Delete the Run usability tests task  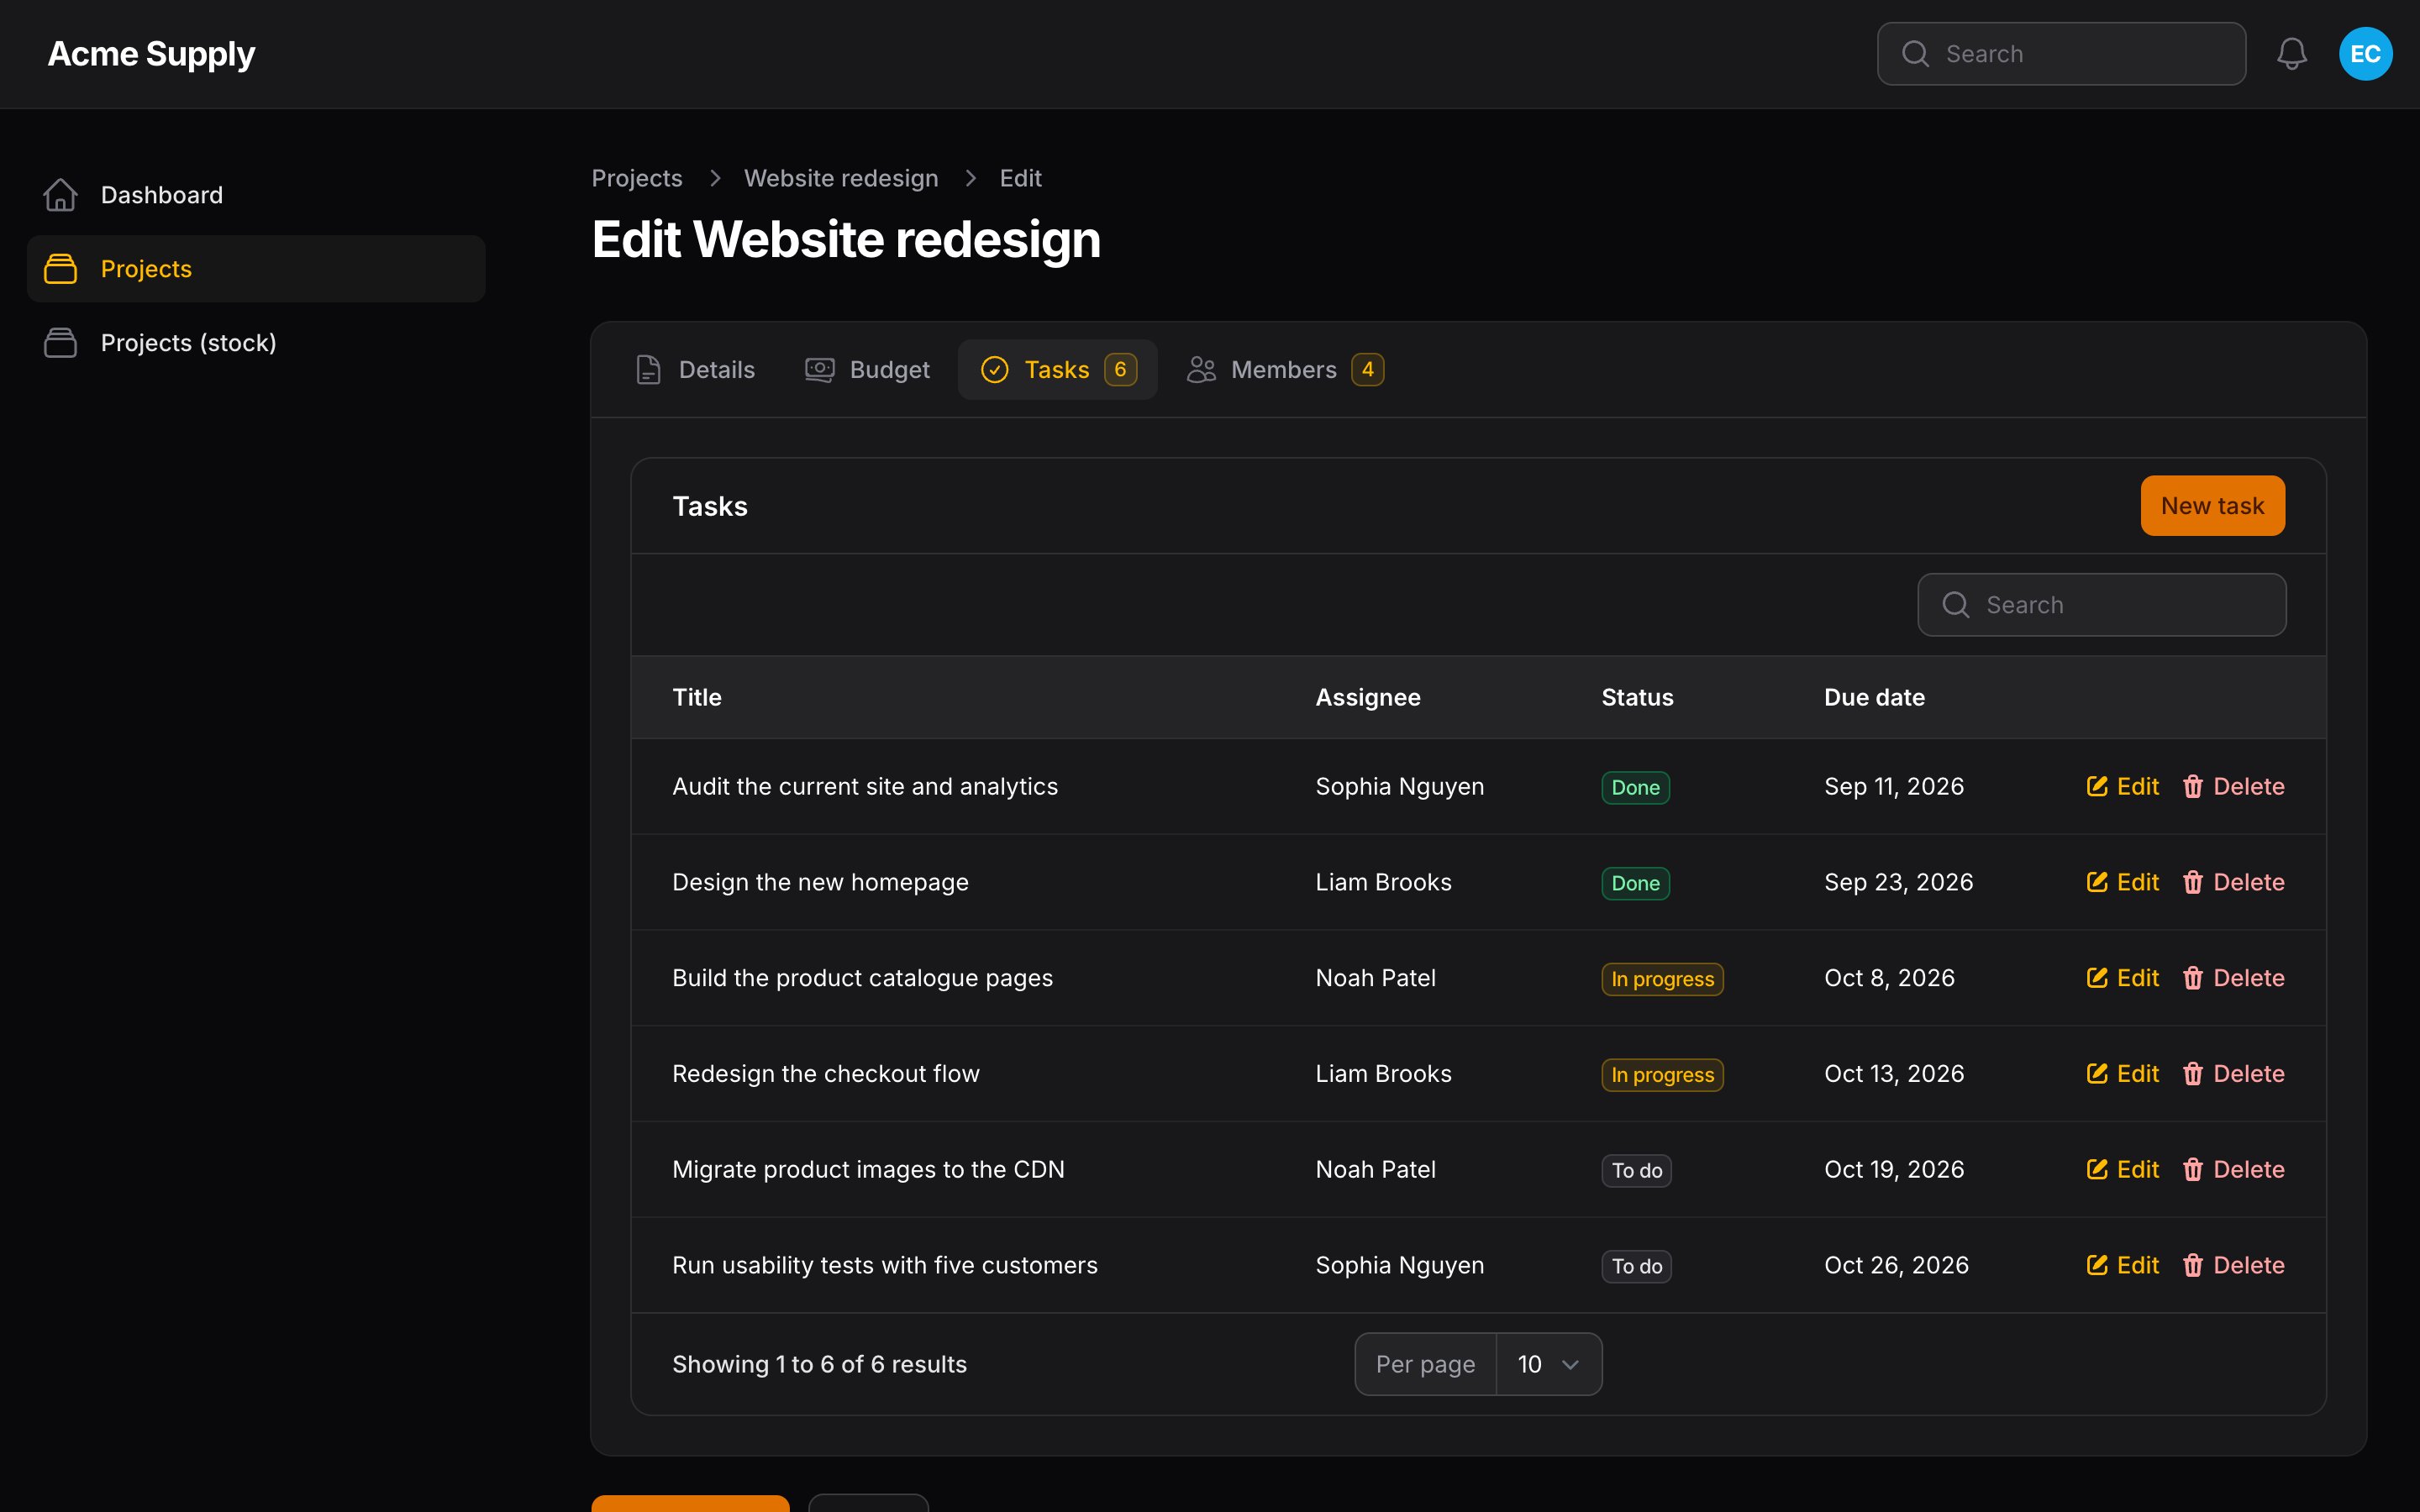(2233, 1265)
